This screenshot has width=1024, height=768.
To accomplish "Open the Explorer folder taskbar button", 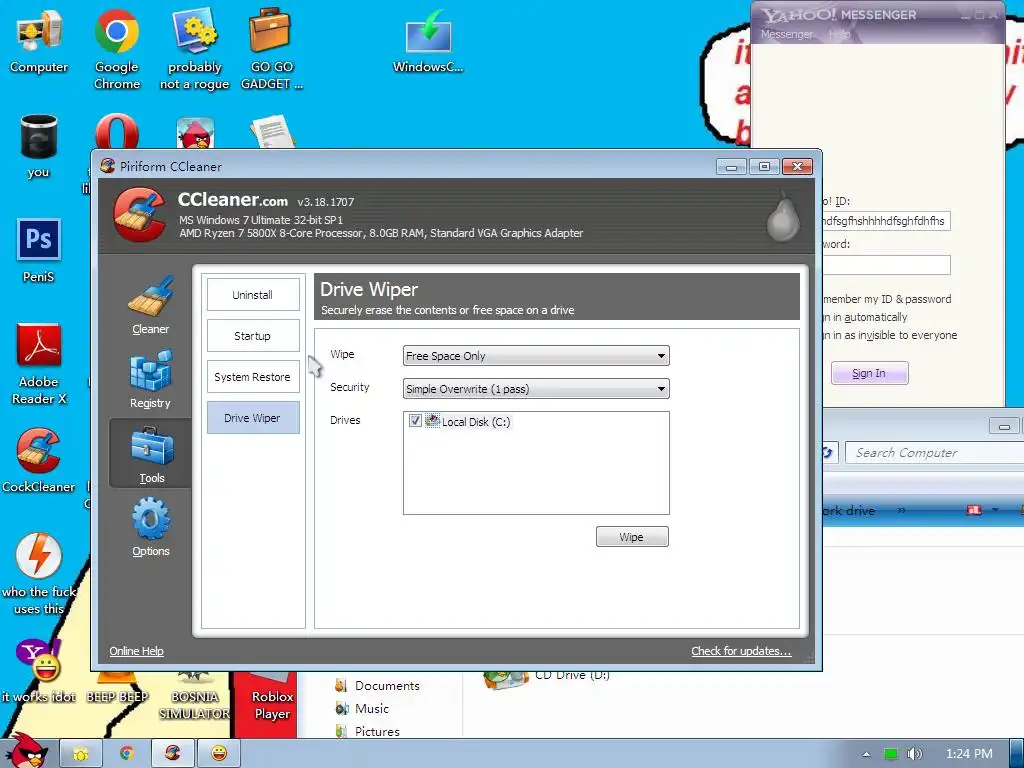I will point(81,754).
